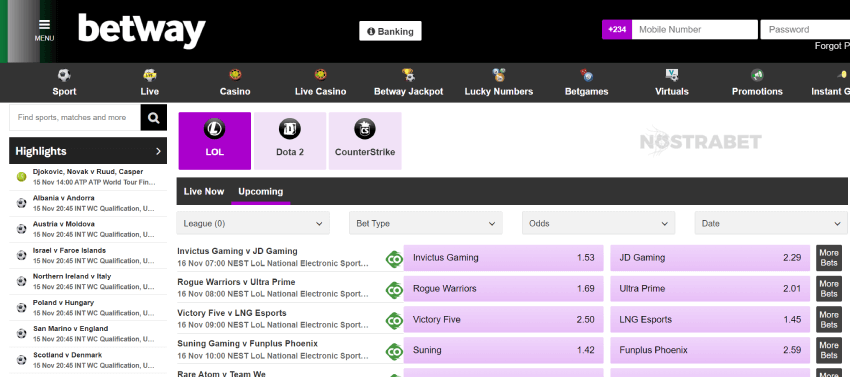Open the Sport section
Screen dimensions: 850x377
[64, 82]
